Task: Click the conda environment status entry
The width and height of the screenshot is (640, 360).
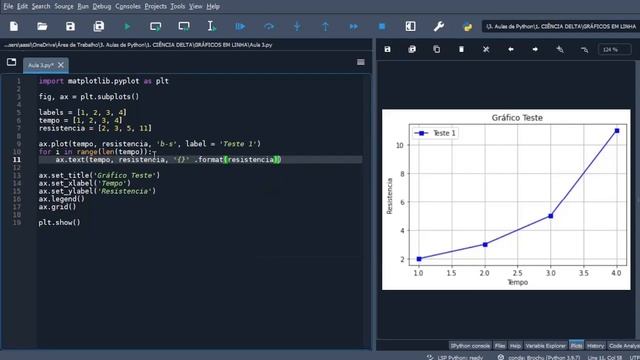Action: coord(538,357)
